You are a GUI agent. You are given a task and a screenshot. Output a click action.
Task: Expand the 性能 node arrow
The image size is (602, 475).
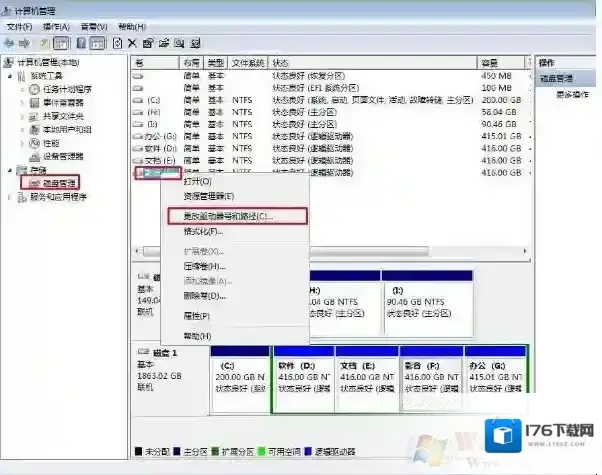pyautogui.click(x=22, y=143)
